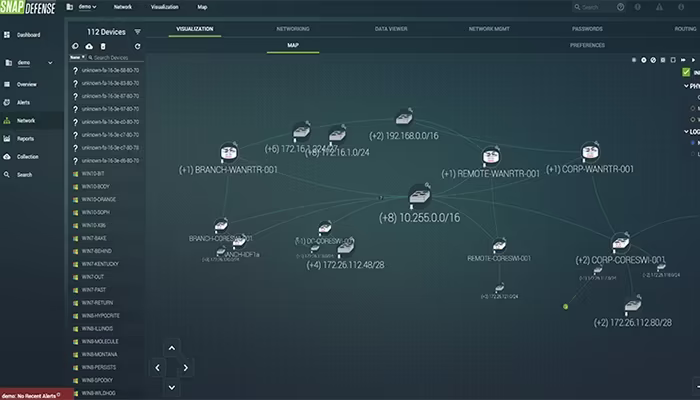Open the PASSWORDS tab

(588, 29)
